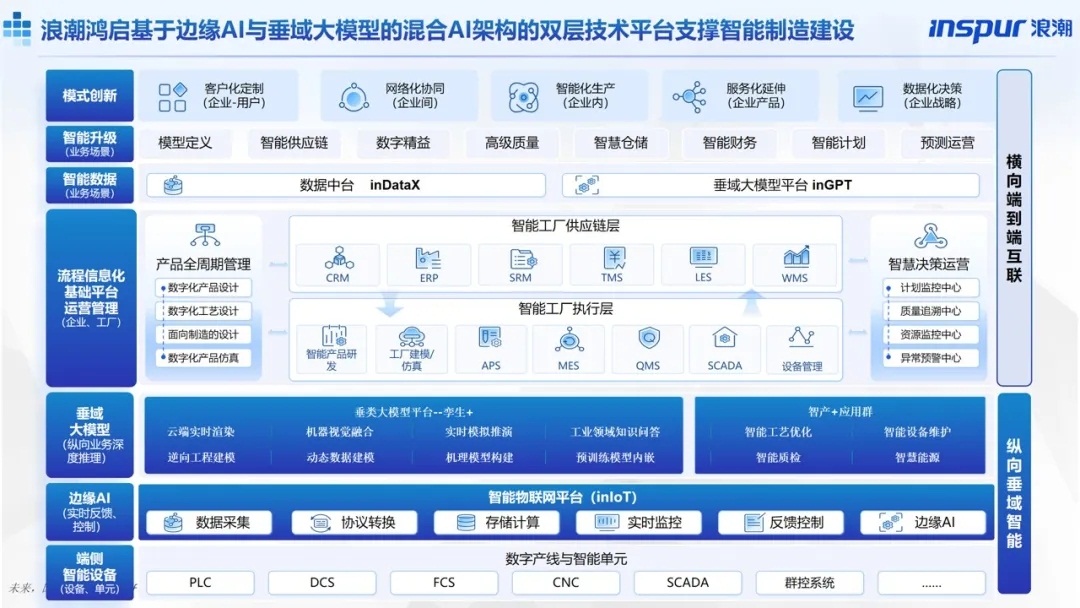Select the 流程信息化基础平台运营管理 header
This screenshot has height=608, width=1080.
[x=90, y=298]
